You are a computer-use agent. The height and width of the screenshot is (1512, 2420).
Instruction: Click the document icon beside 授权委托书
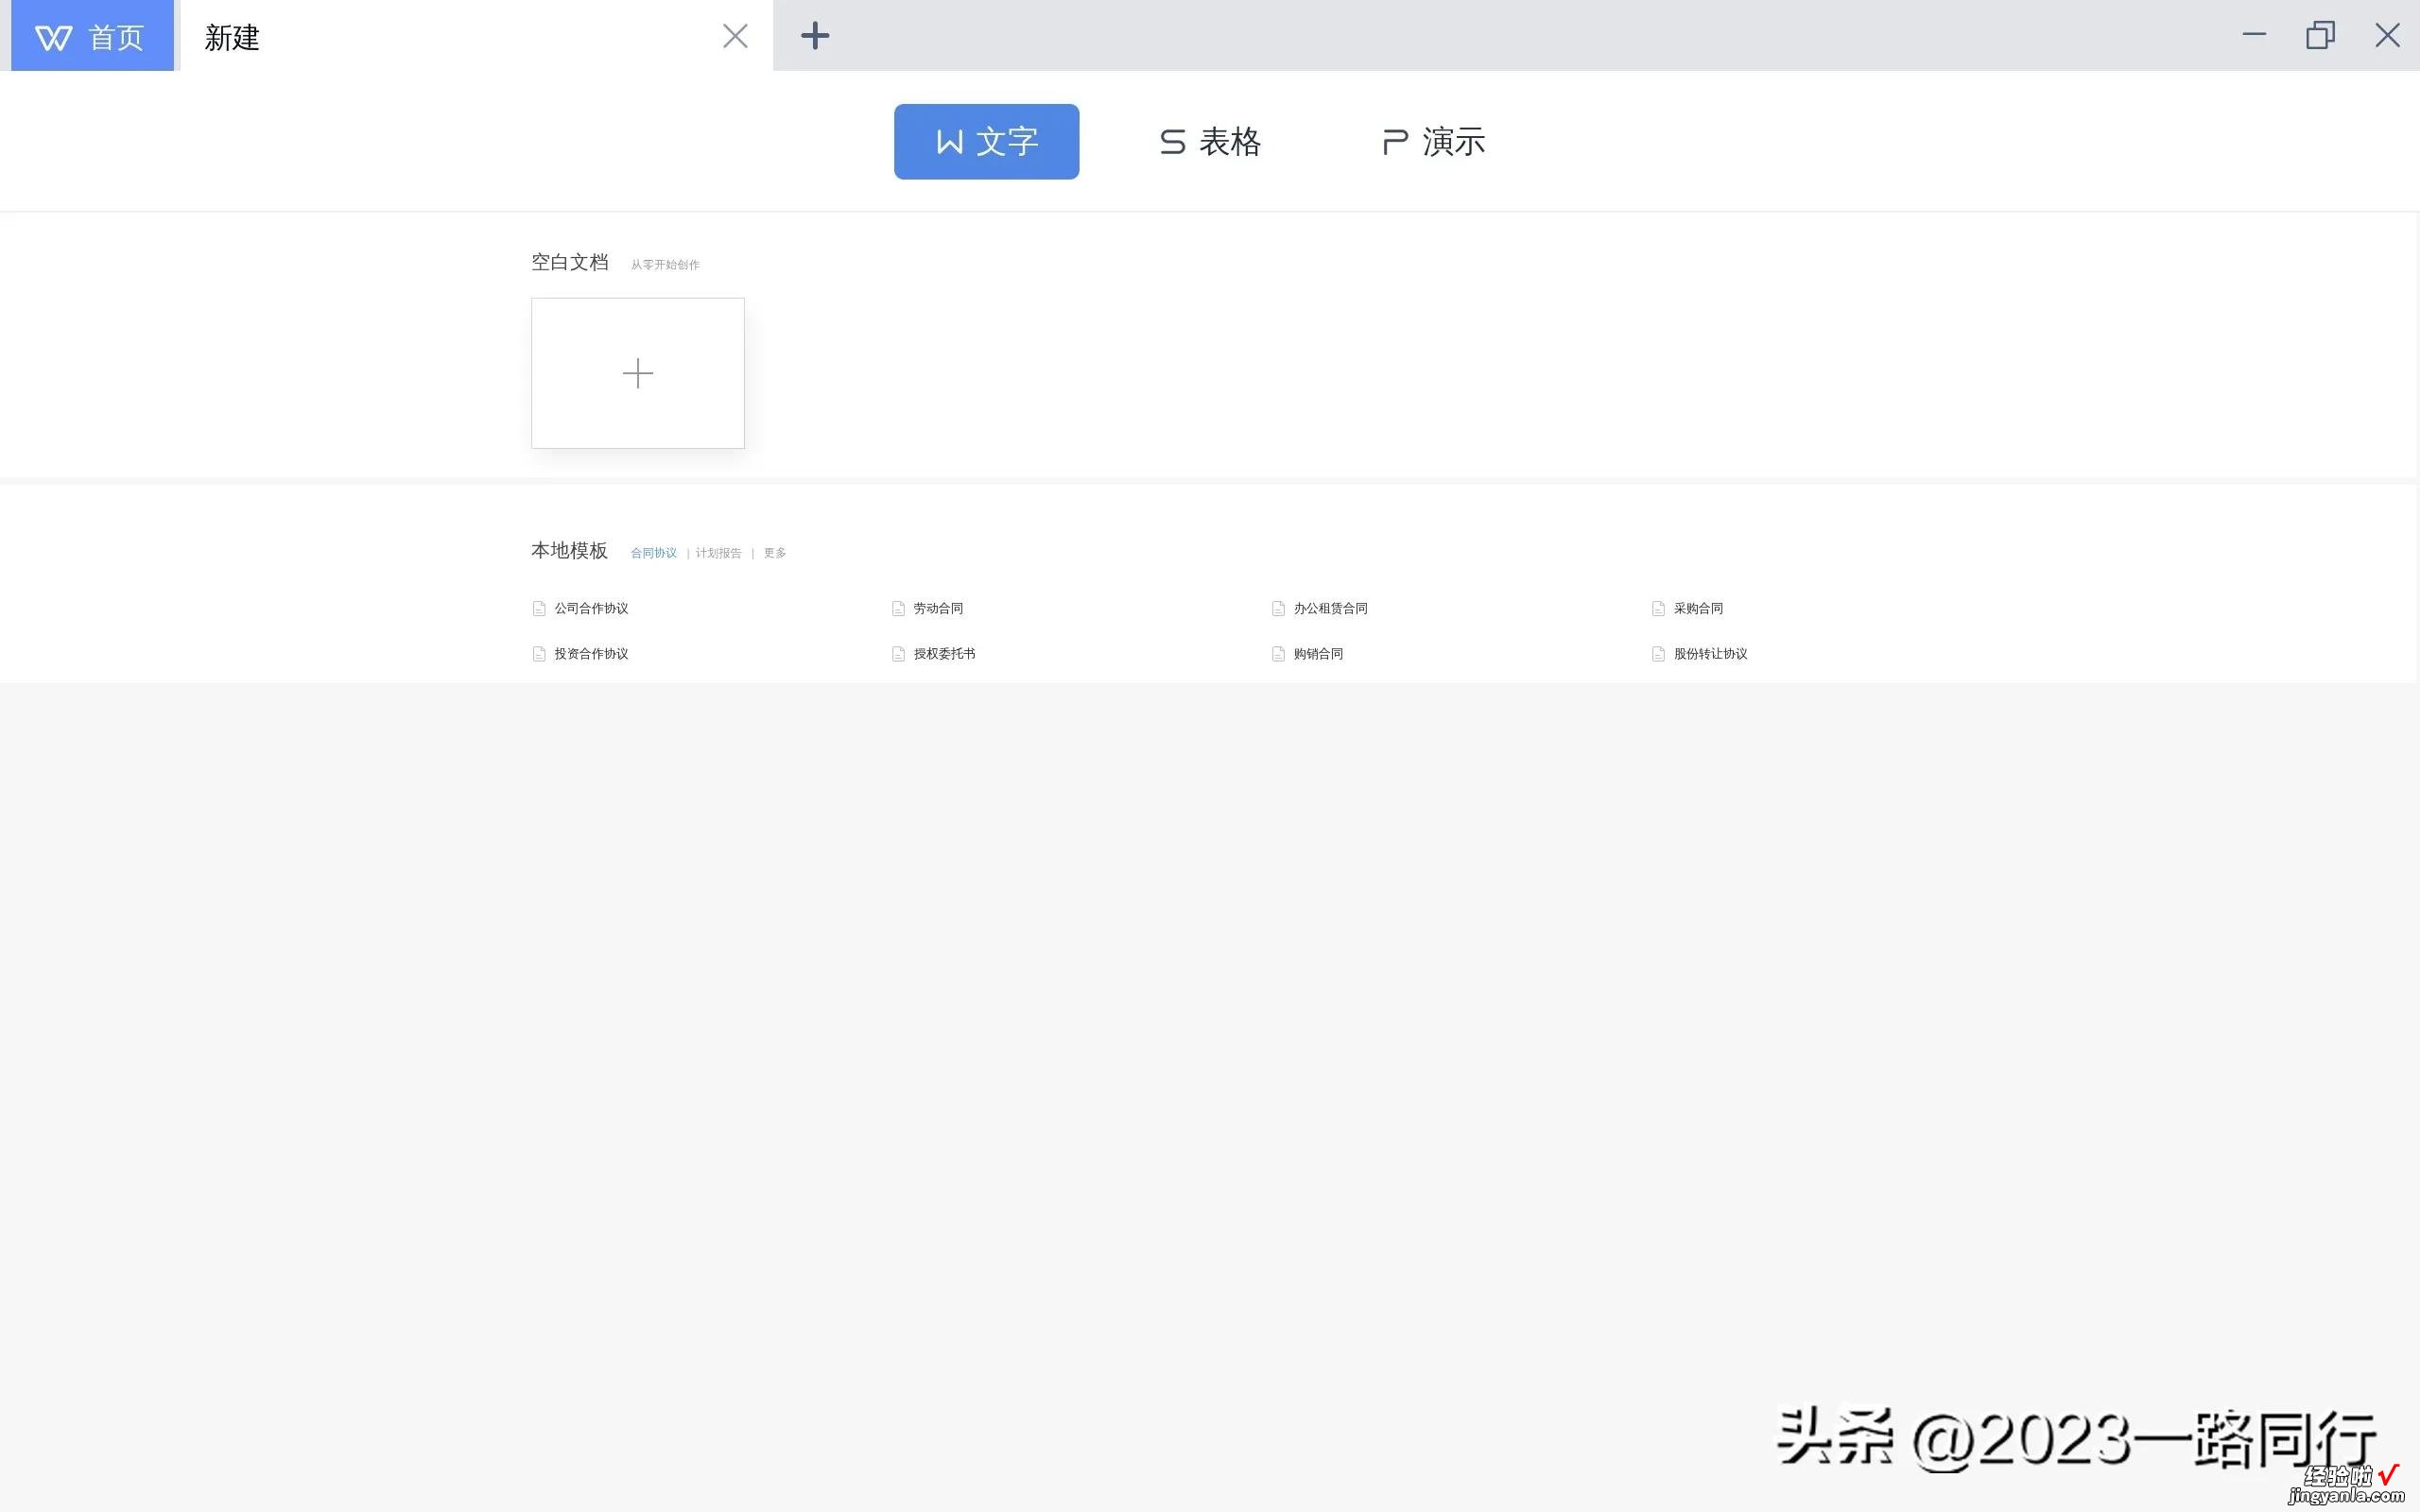coord(898,654)
